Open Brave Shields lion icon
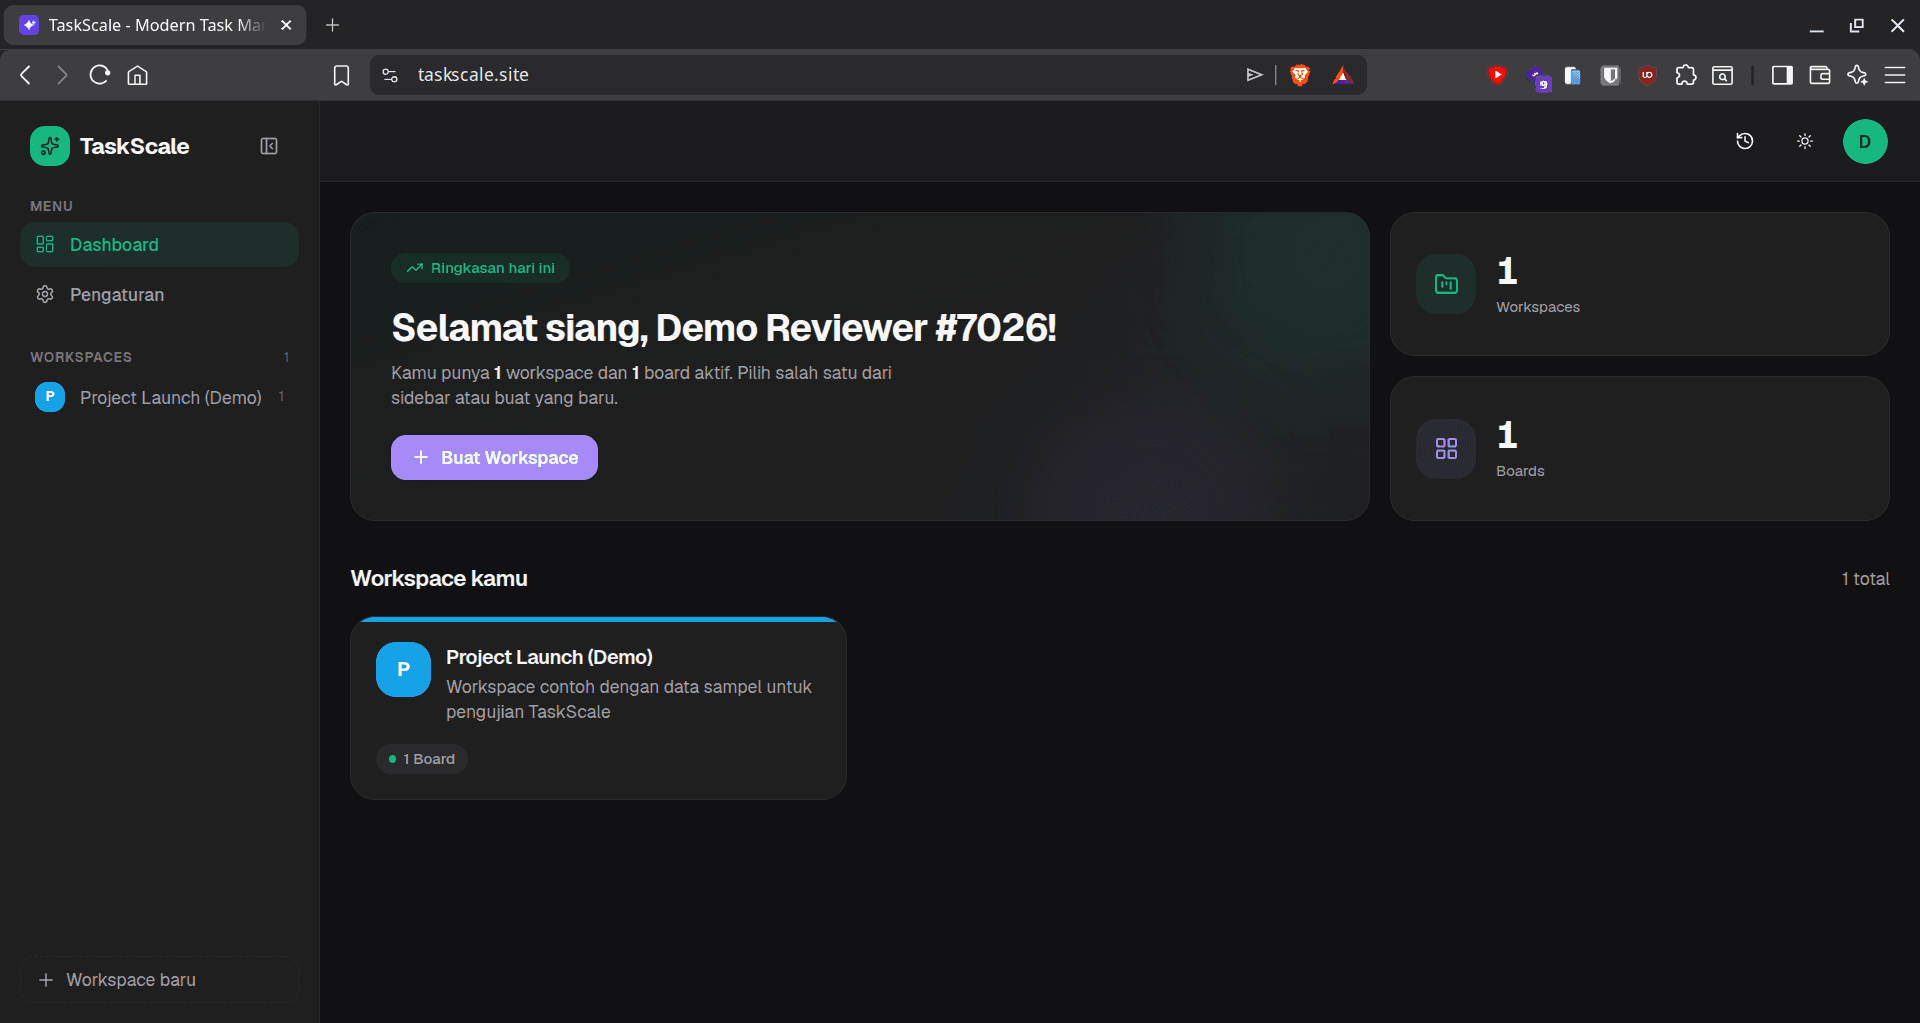 [1300, 75]
